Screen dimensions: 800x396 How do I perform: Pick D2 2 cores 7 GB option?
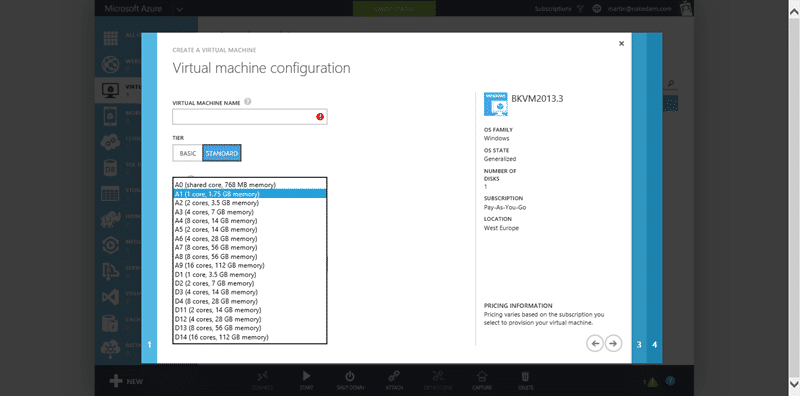click(249, 283)
